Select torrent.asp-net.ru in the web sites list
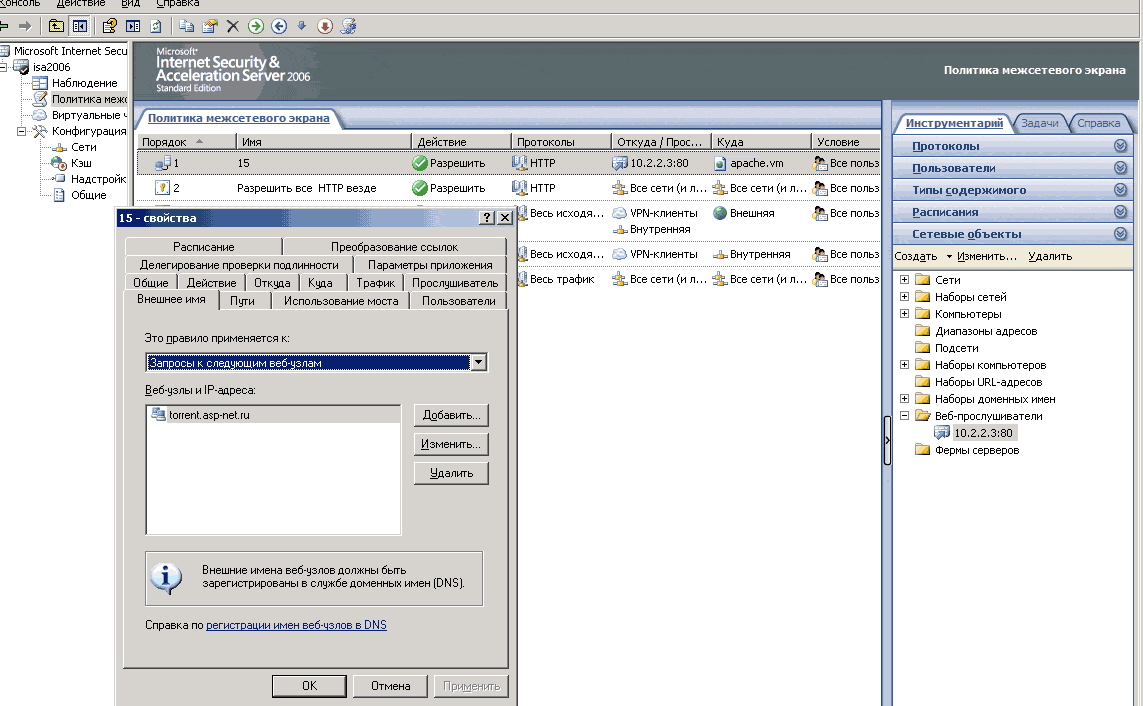 click(x=209, y=415)
